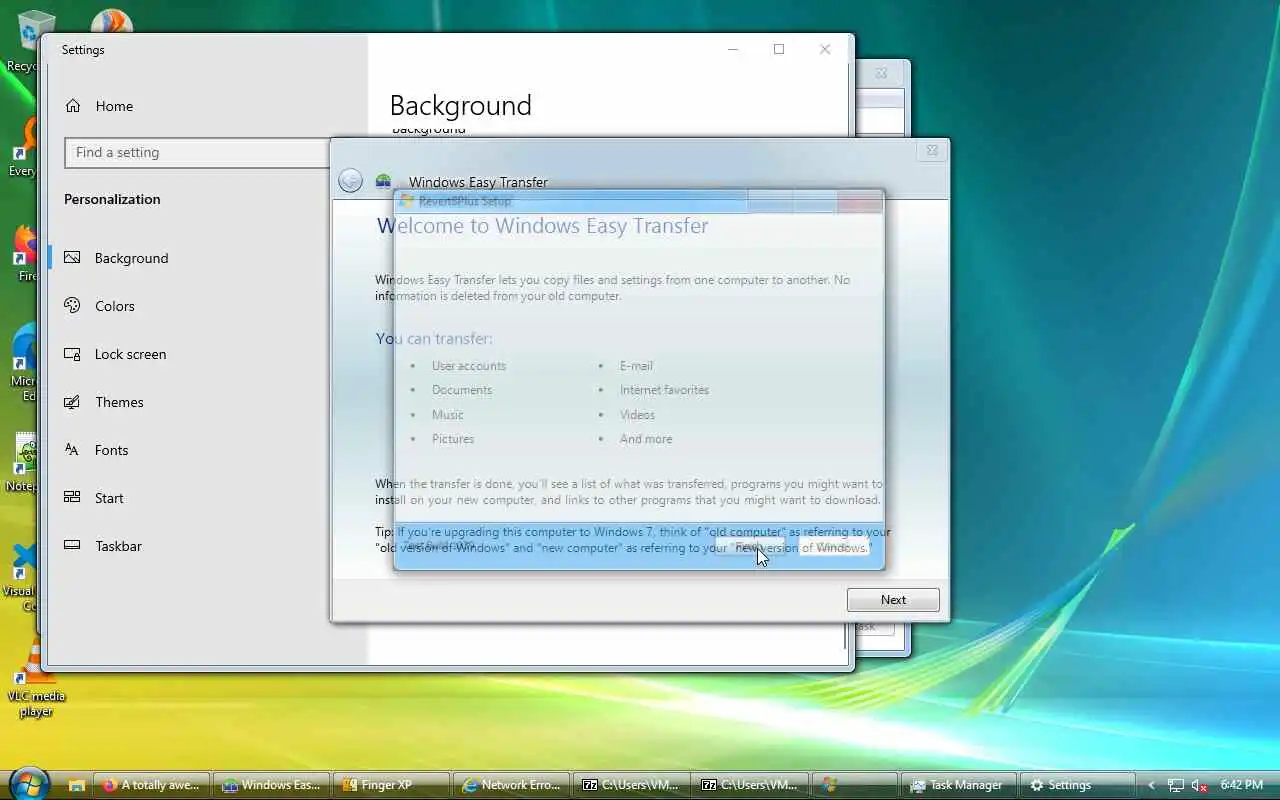
Task: Select Background in Personalization sidebar
Action: [x=131, y=258]
